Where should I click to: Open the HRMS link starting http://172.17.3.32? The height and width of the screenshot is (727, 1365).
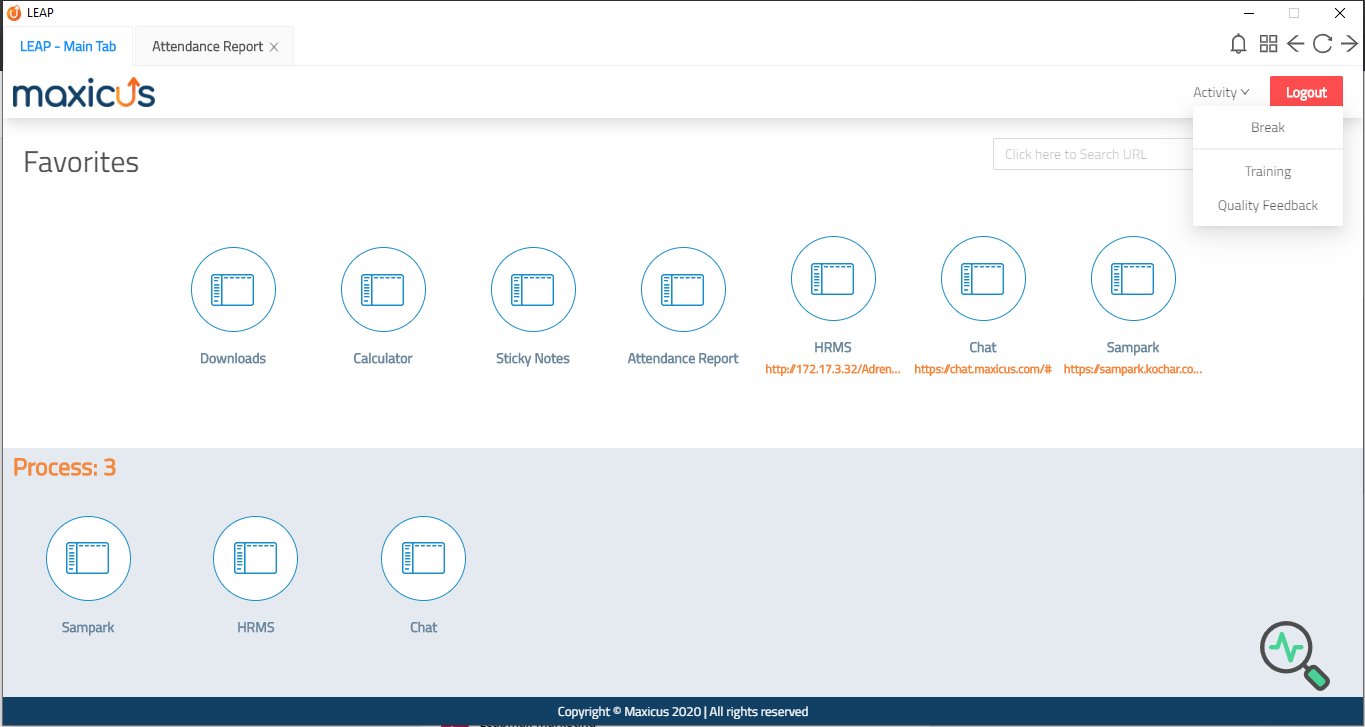click(x=833, y=369)
